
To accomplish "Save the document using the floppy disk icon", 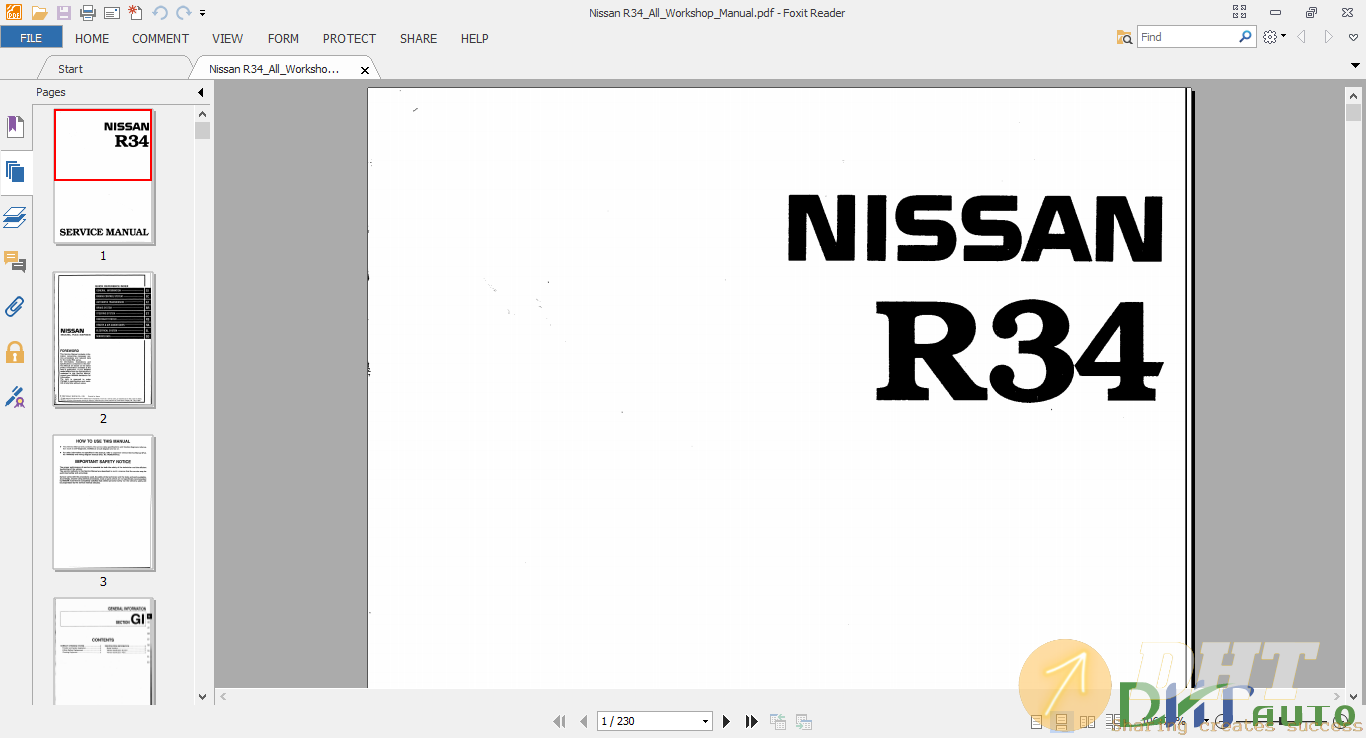I will click(x=64, y=13).
